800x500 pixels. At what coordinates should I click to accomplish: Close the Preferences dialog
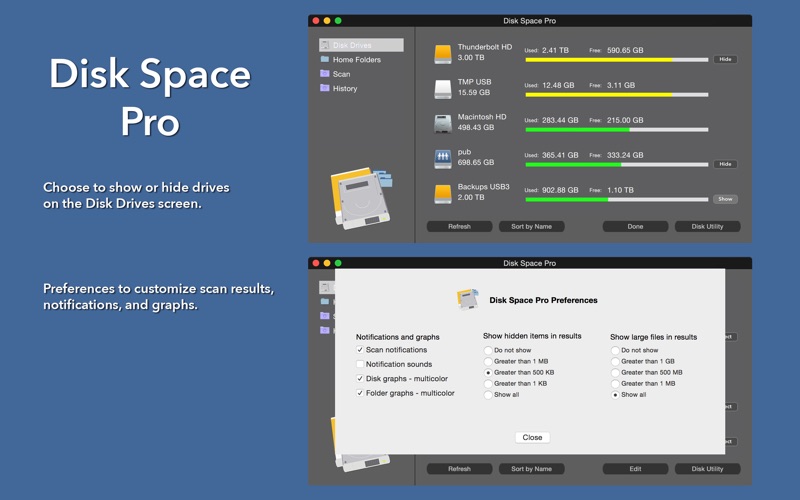[532, 437]
